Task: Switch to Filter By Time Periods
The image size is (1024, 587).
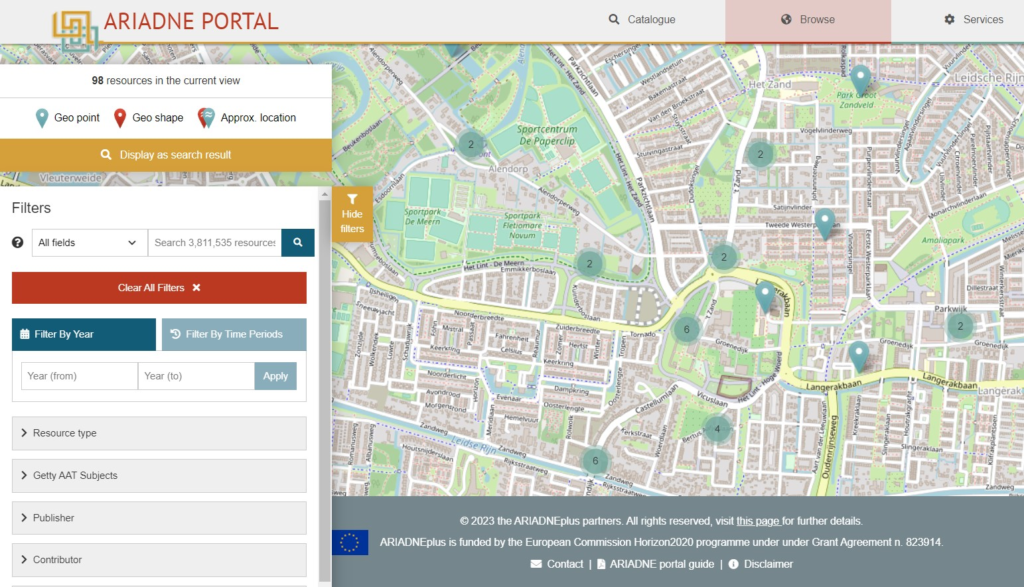Action: (234, 334)
